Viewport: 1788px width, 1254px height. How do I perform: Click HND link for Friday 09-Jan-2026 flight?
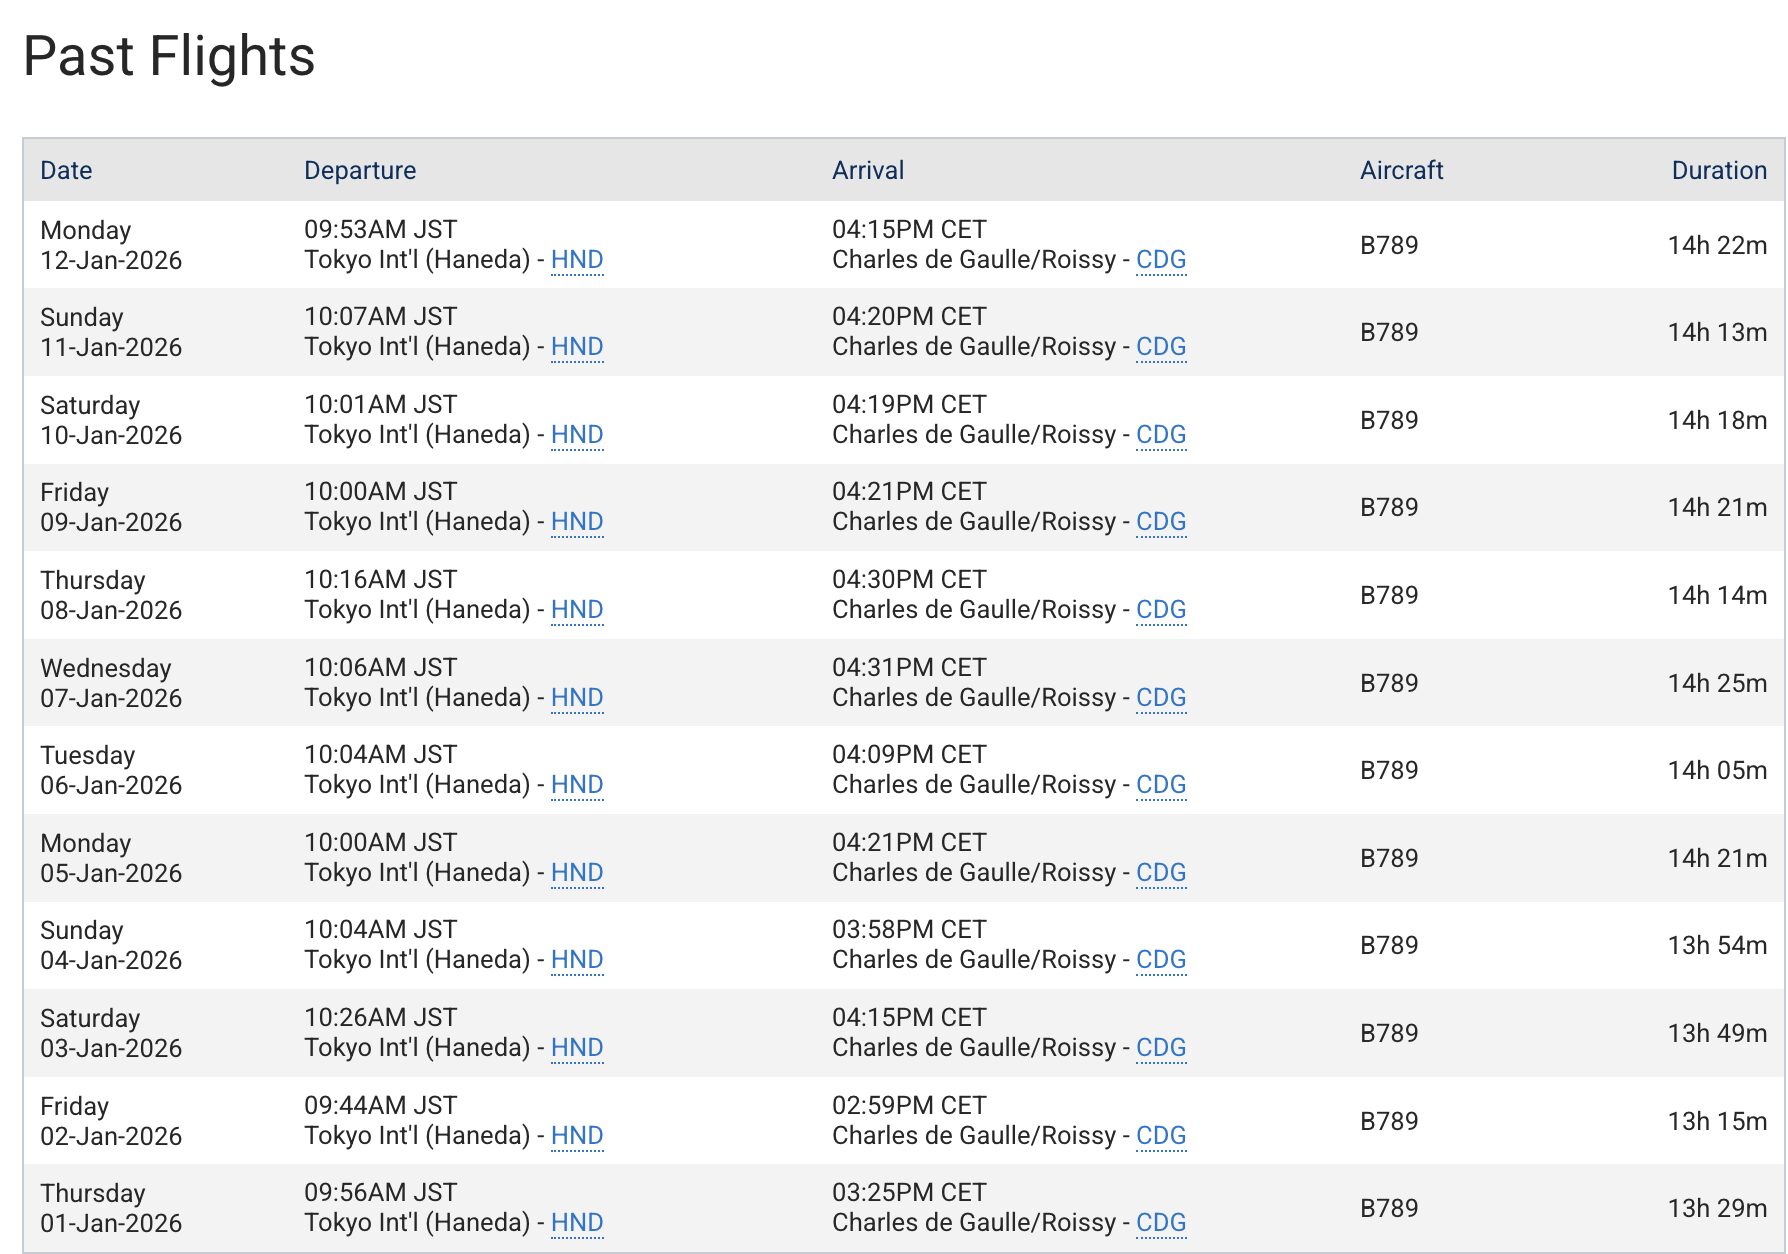point(577,522)
